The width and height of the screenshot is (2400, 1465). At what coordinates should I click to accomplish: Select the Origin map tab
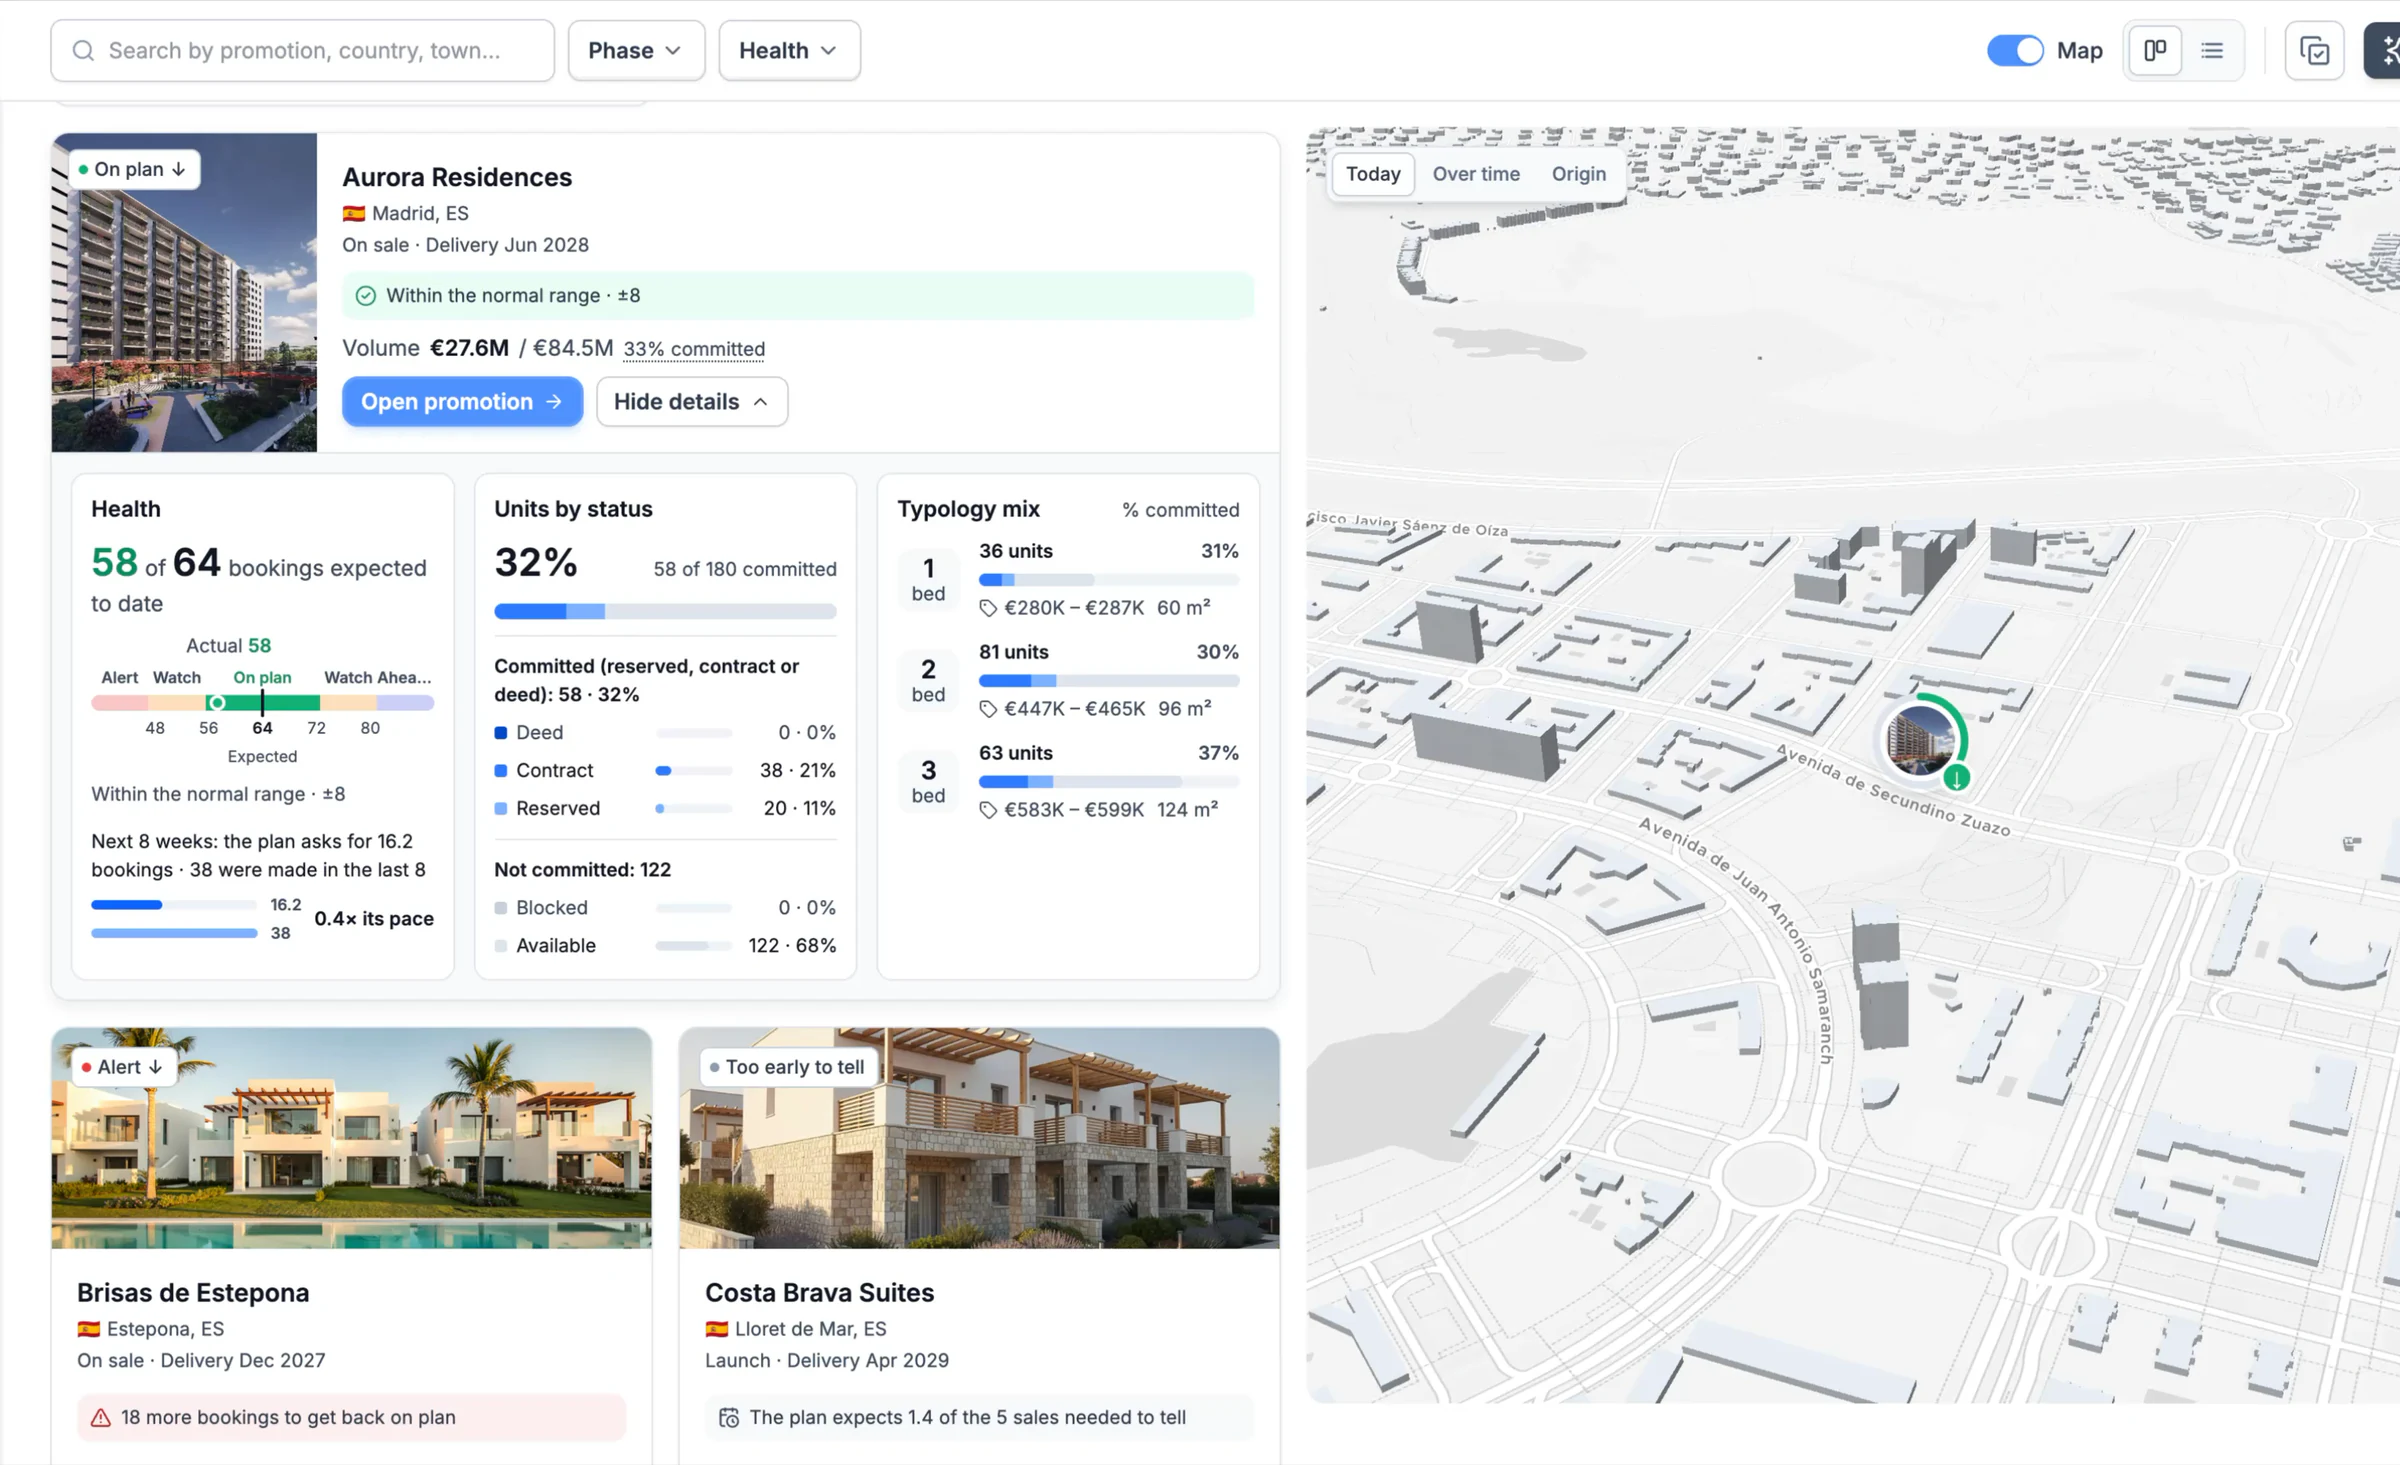(1579, 174)
